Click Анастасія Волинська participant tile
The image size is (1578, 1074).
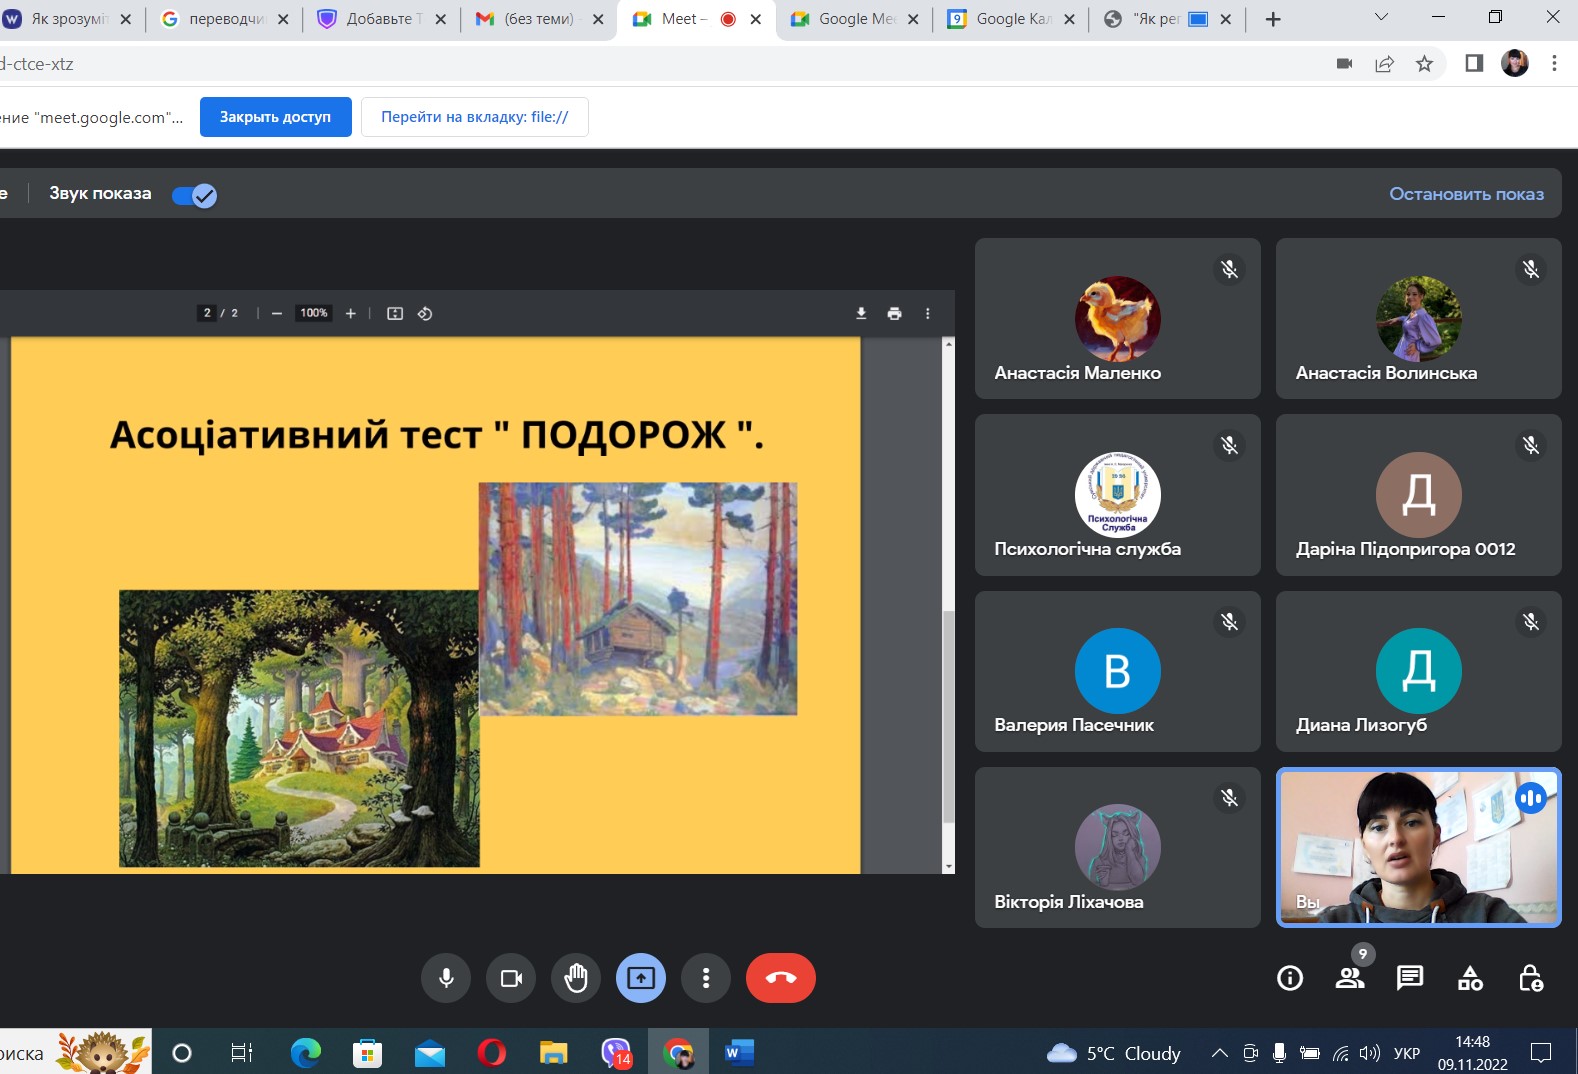[1419, 318]
